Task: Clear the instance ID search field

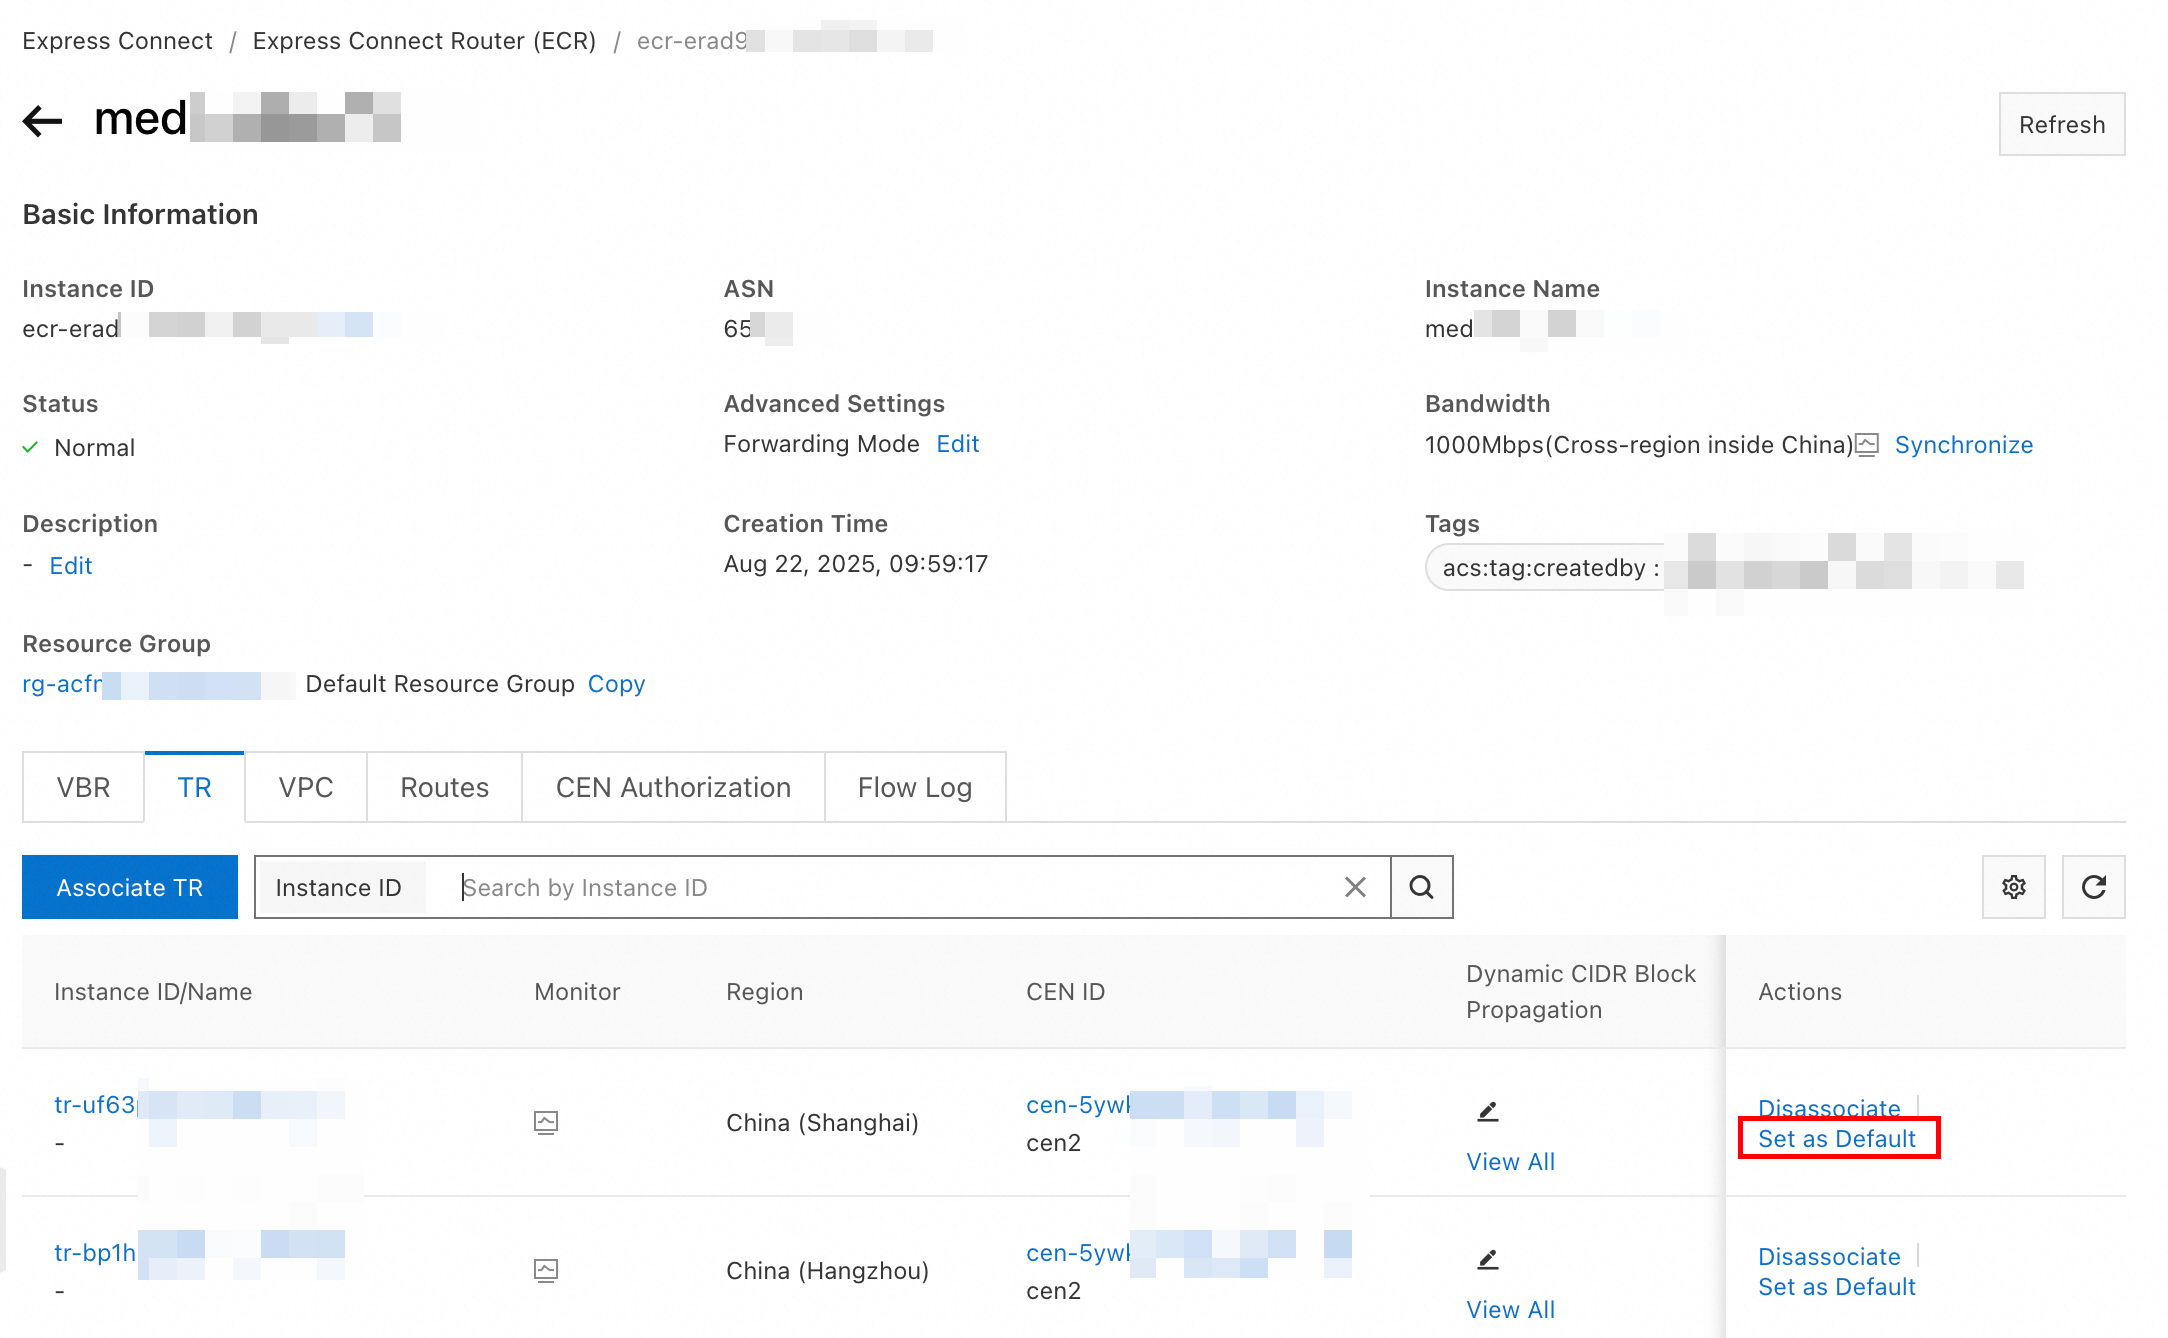Action: point(1355,887)
